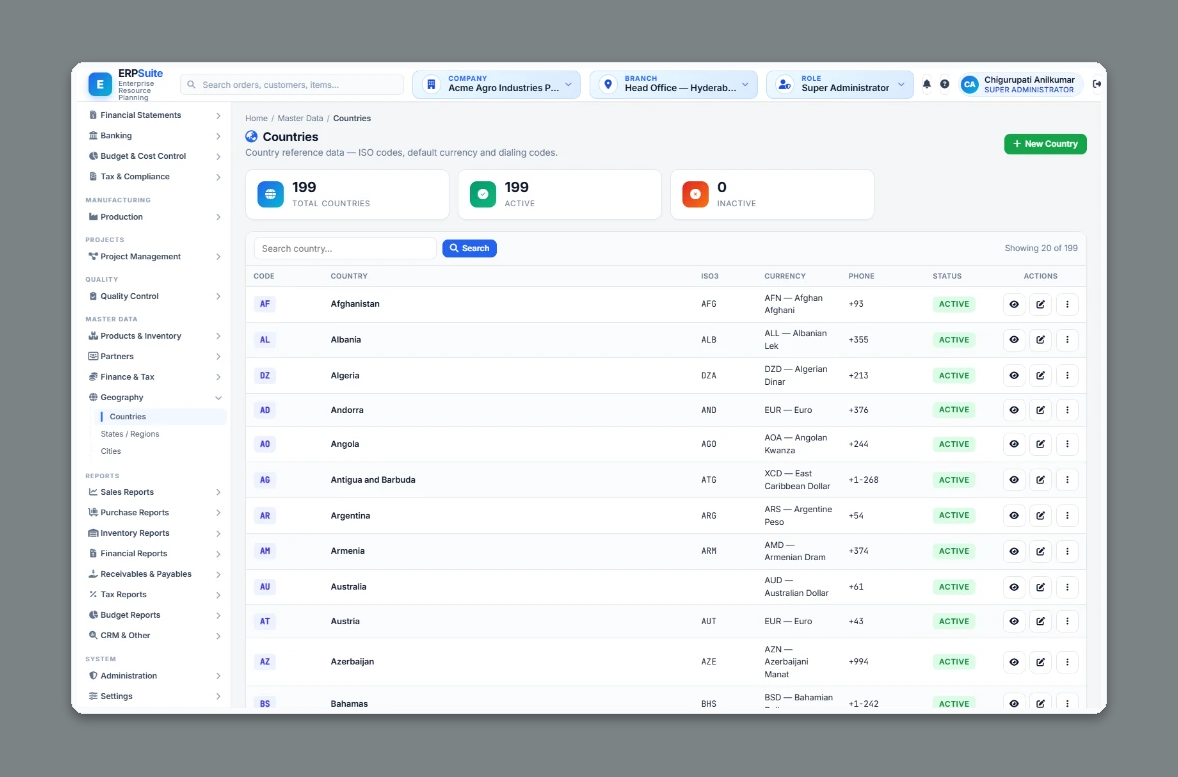Image resolution: width=1178 pixels, height=777 pixels.
Task: Click the New Country button
Action: [1045, 144]
